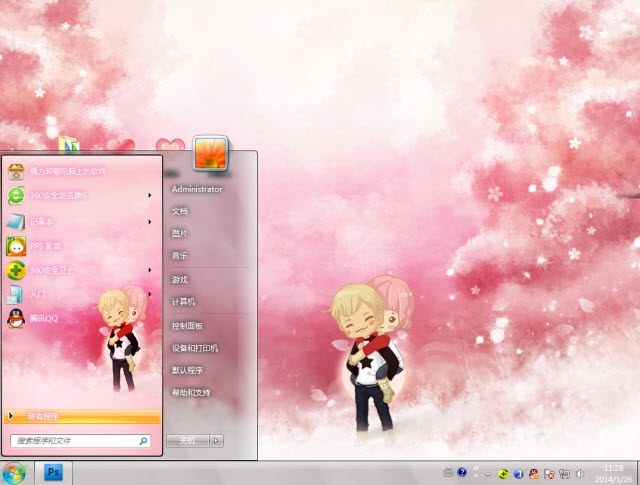Open 控制面板 control panel
Screen dimensions: 640x485
[187, 326]
